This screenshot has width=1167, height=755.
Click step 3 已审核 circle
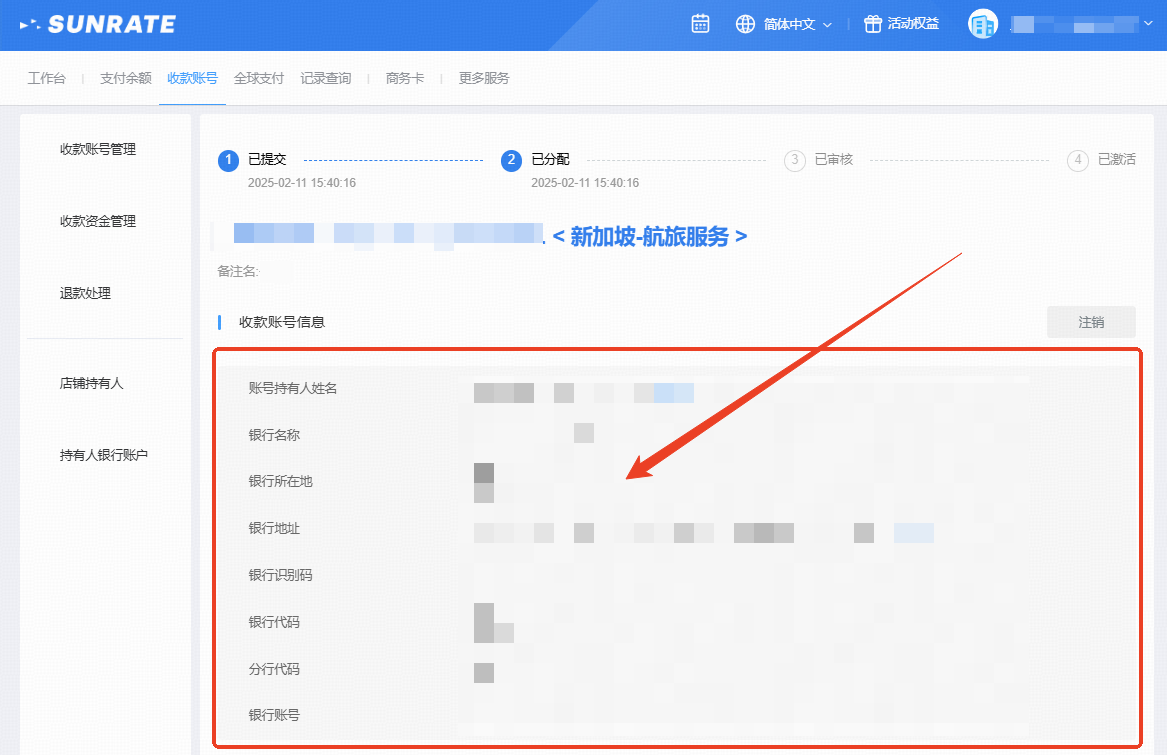(795, 160)
